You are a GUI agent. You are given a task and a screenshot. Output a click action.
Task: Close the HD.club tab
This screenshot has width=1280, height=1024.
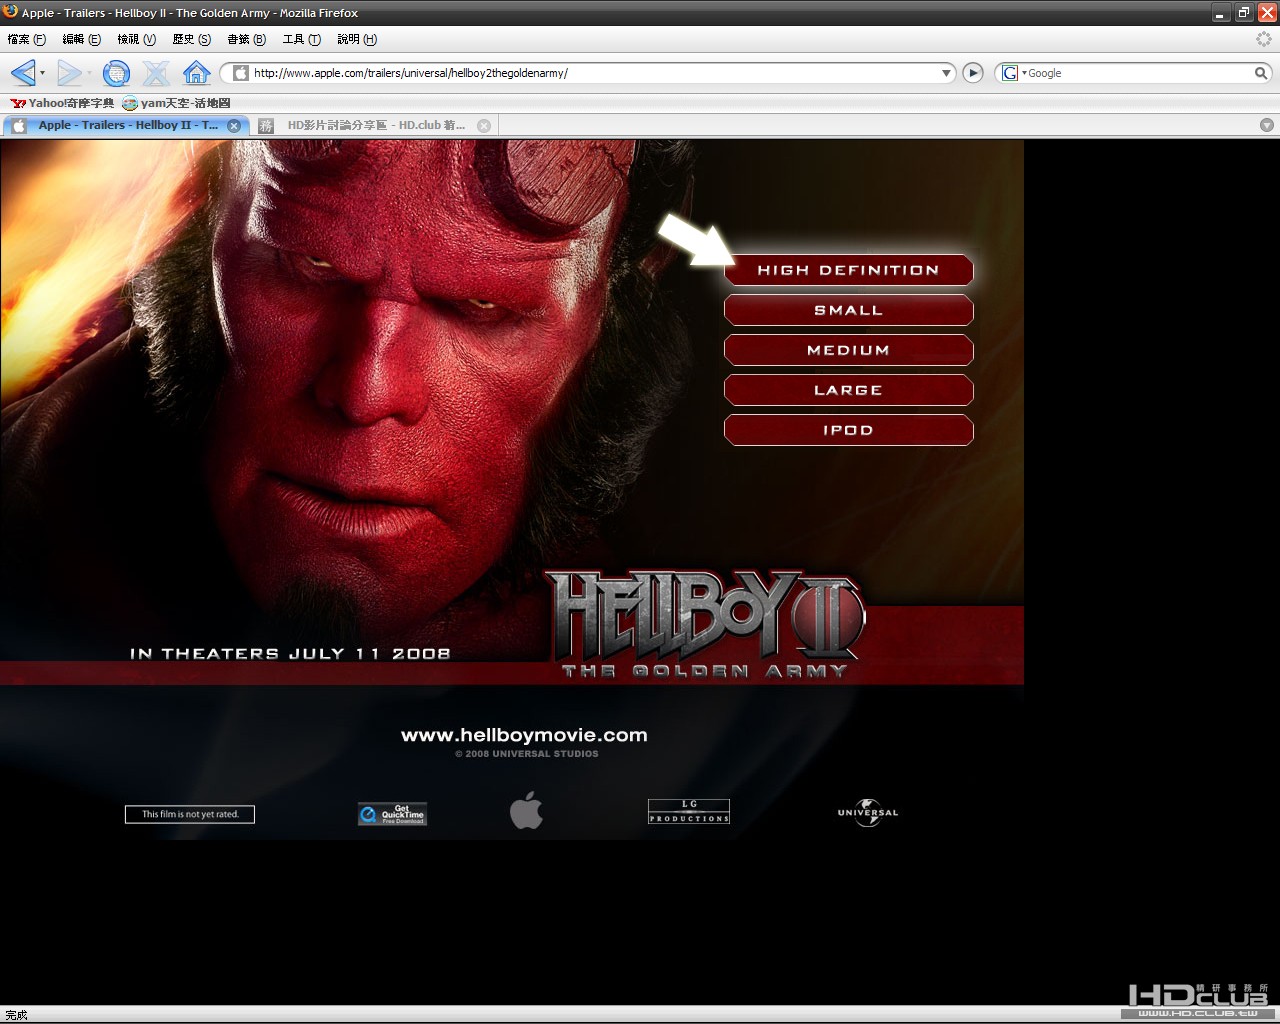click(x=484, y=126)
